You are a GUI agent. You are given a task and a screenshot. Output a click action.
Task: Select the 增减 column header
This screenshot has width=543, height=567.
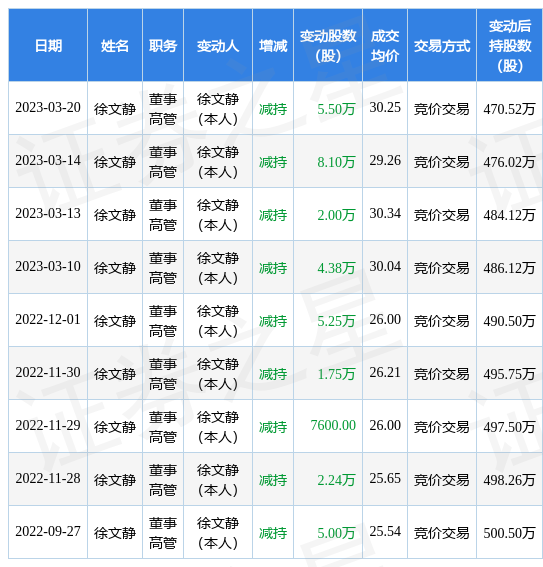tap(273, 46)
